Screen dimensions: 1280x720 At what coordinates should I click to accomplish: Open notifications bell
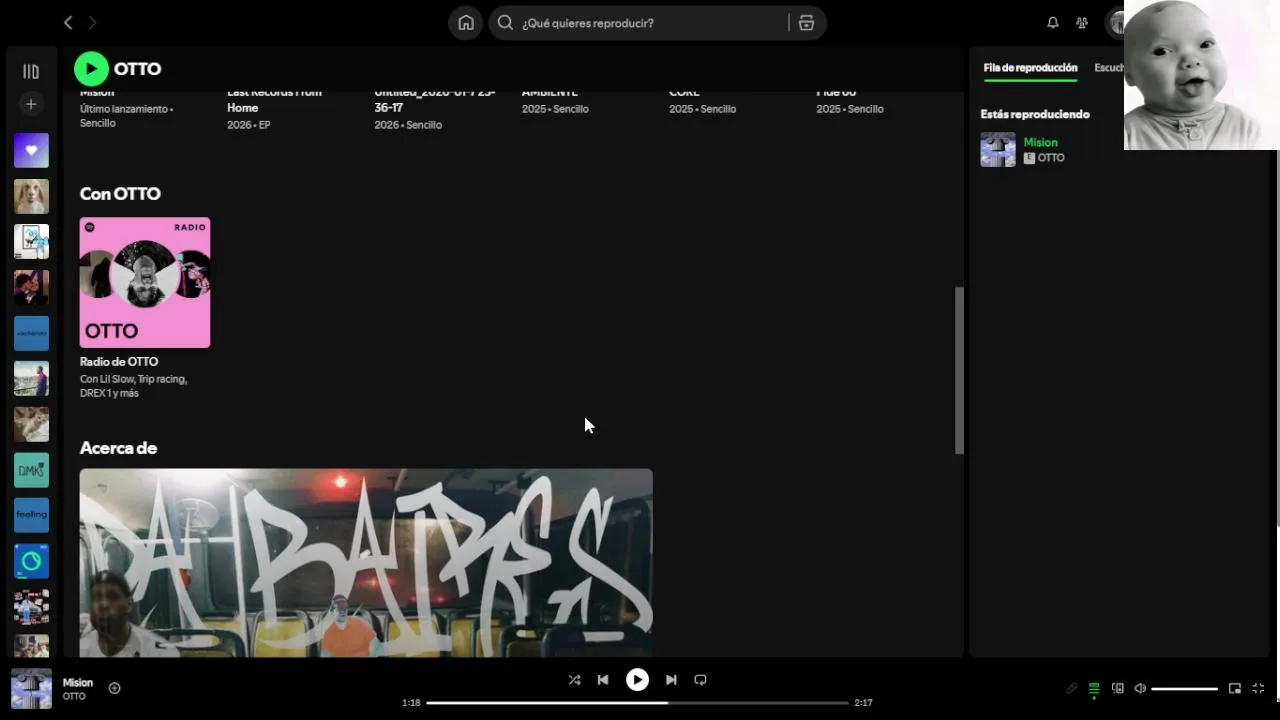[x=1053, y=23]
